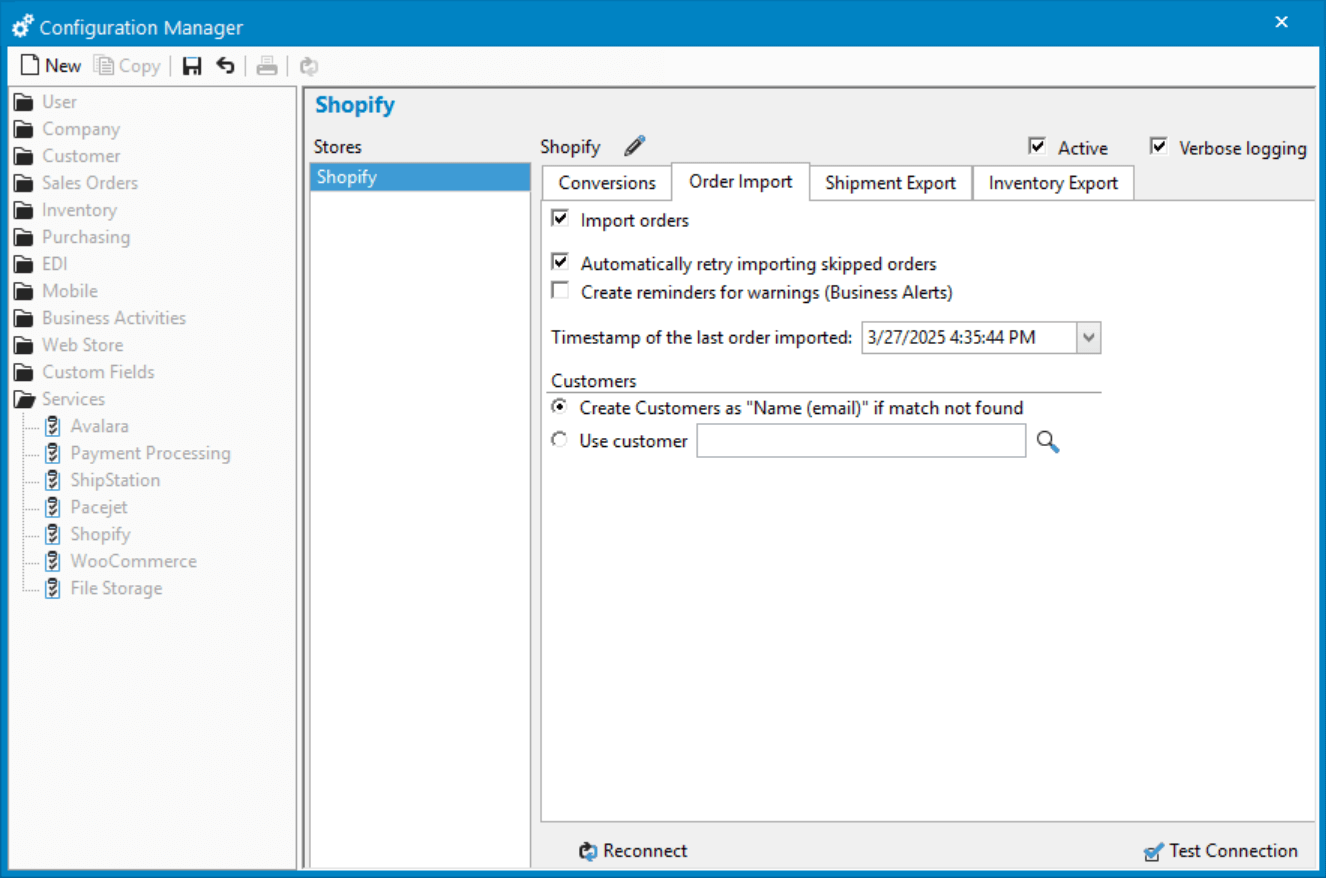Select the File Storage tree label

click(116, 588)
